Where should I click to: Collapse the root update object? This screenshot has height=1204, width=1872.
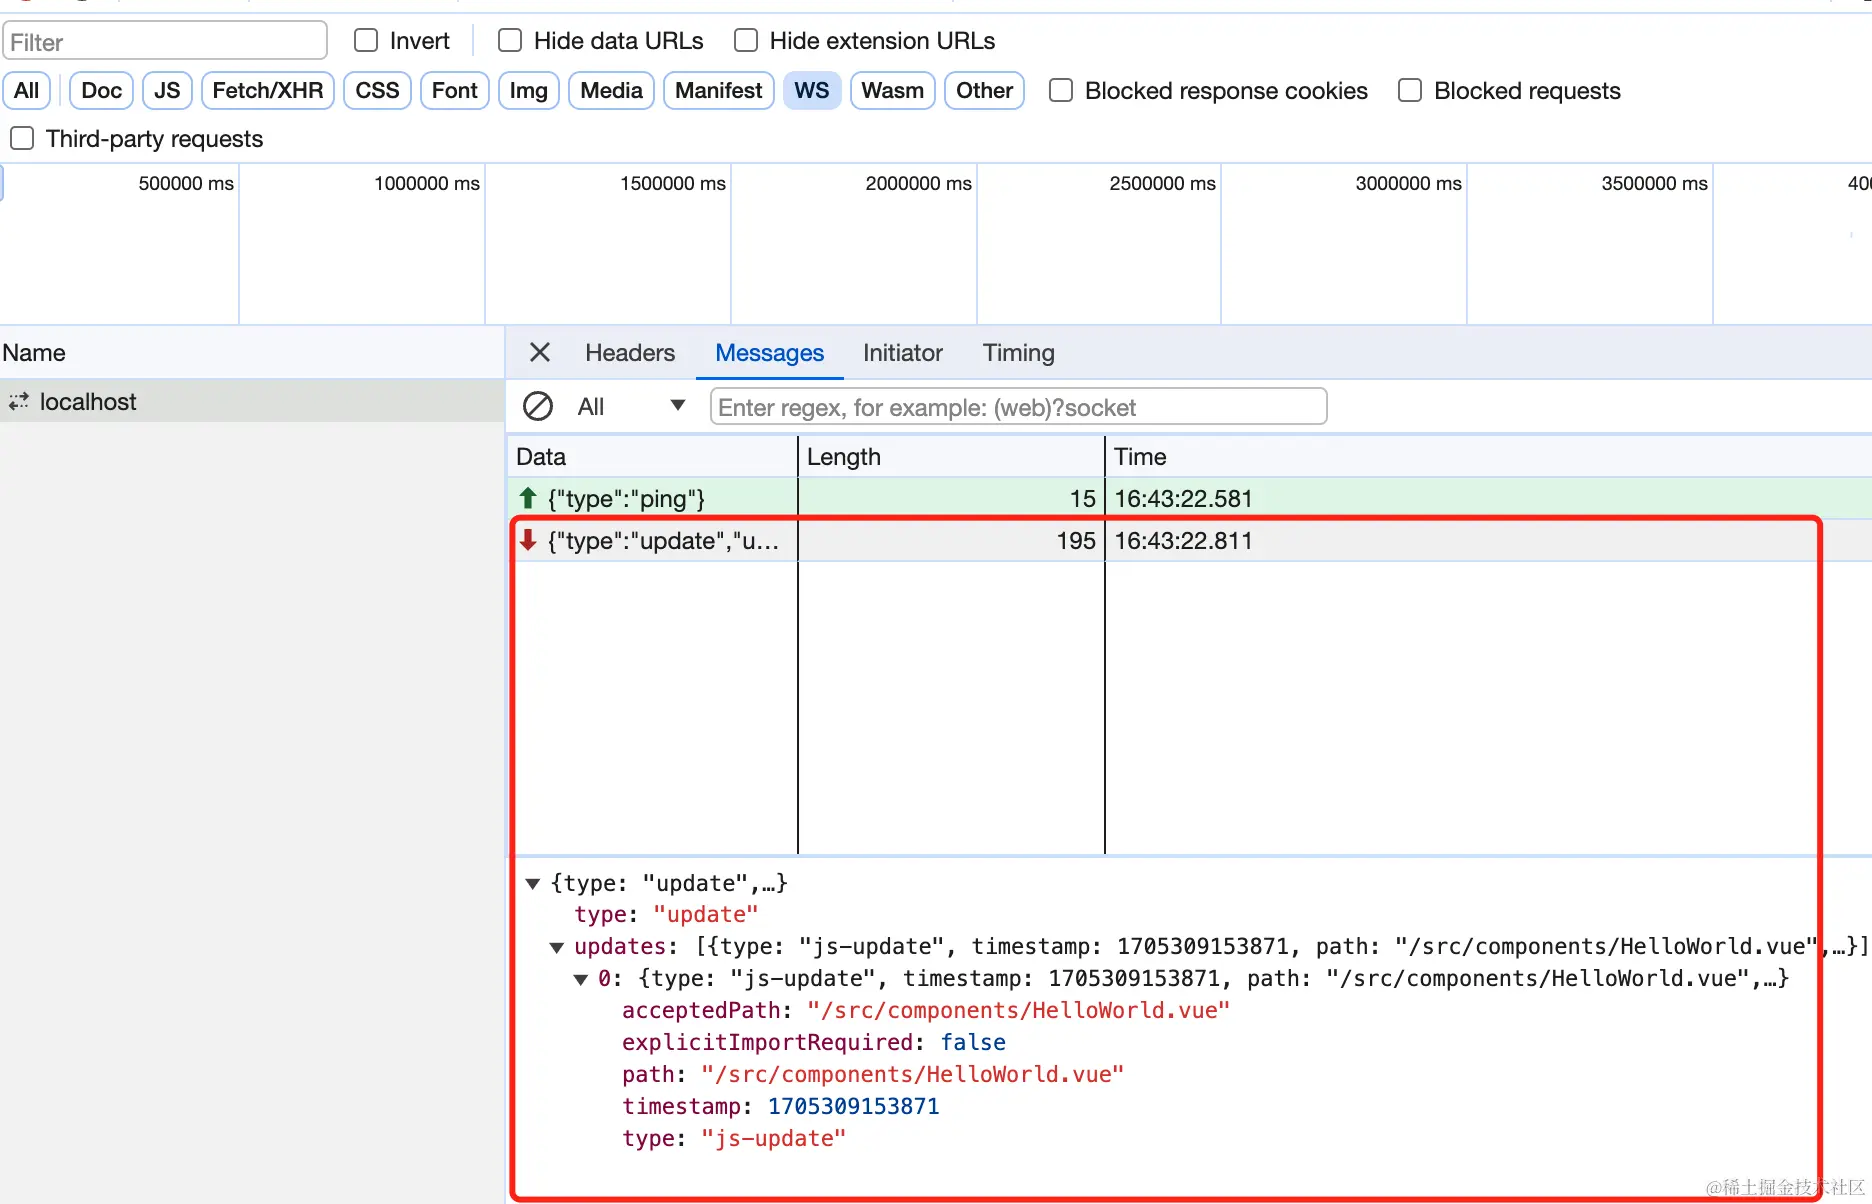[533, 884]
